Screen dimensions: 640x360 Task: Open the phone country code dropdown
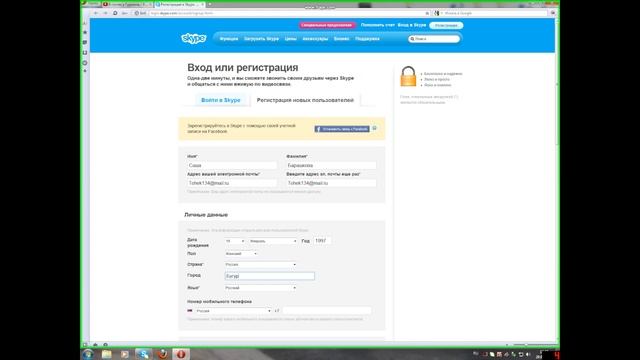[x=233, y=311]
